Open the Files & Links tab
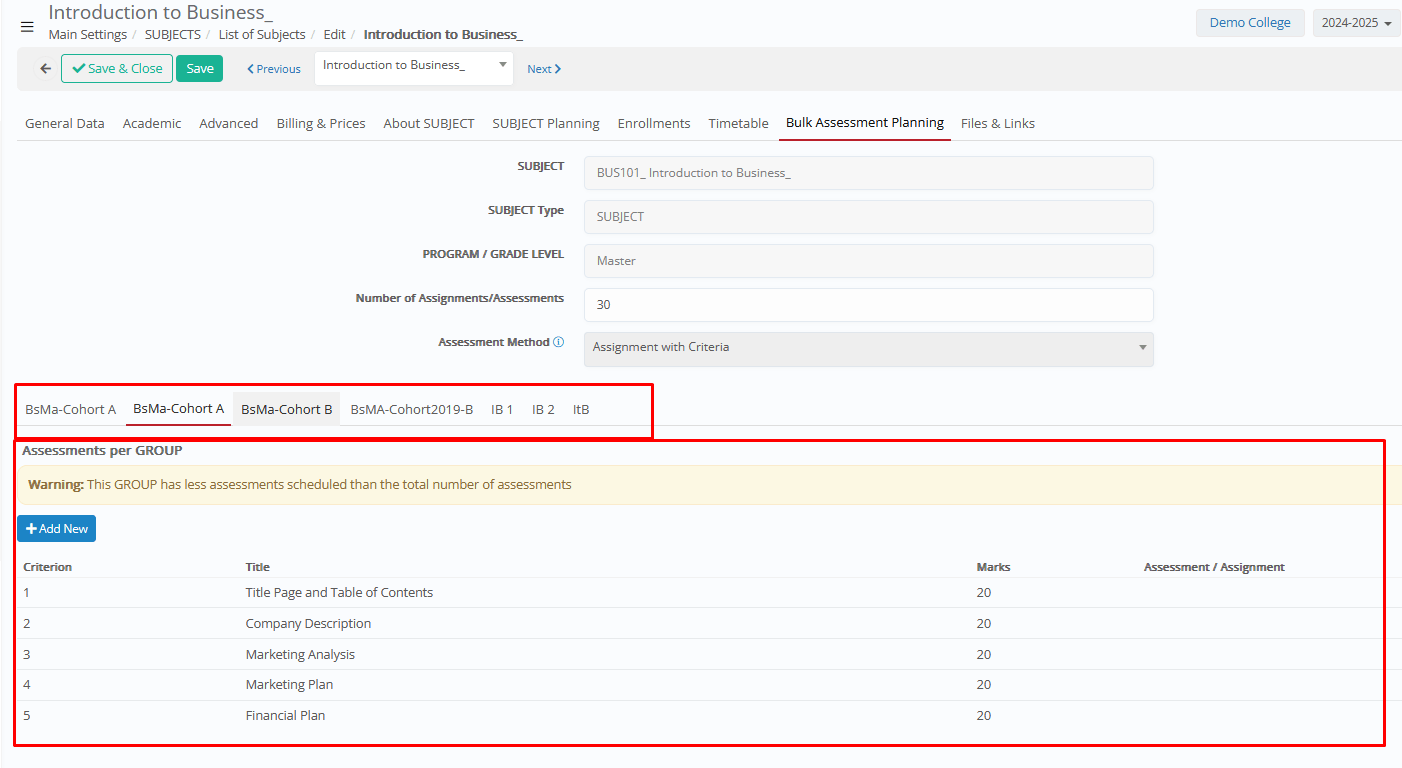 pyautogui.click(x=997, y=124)
